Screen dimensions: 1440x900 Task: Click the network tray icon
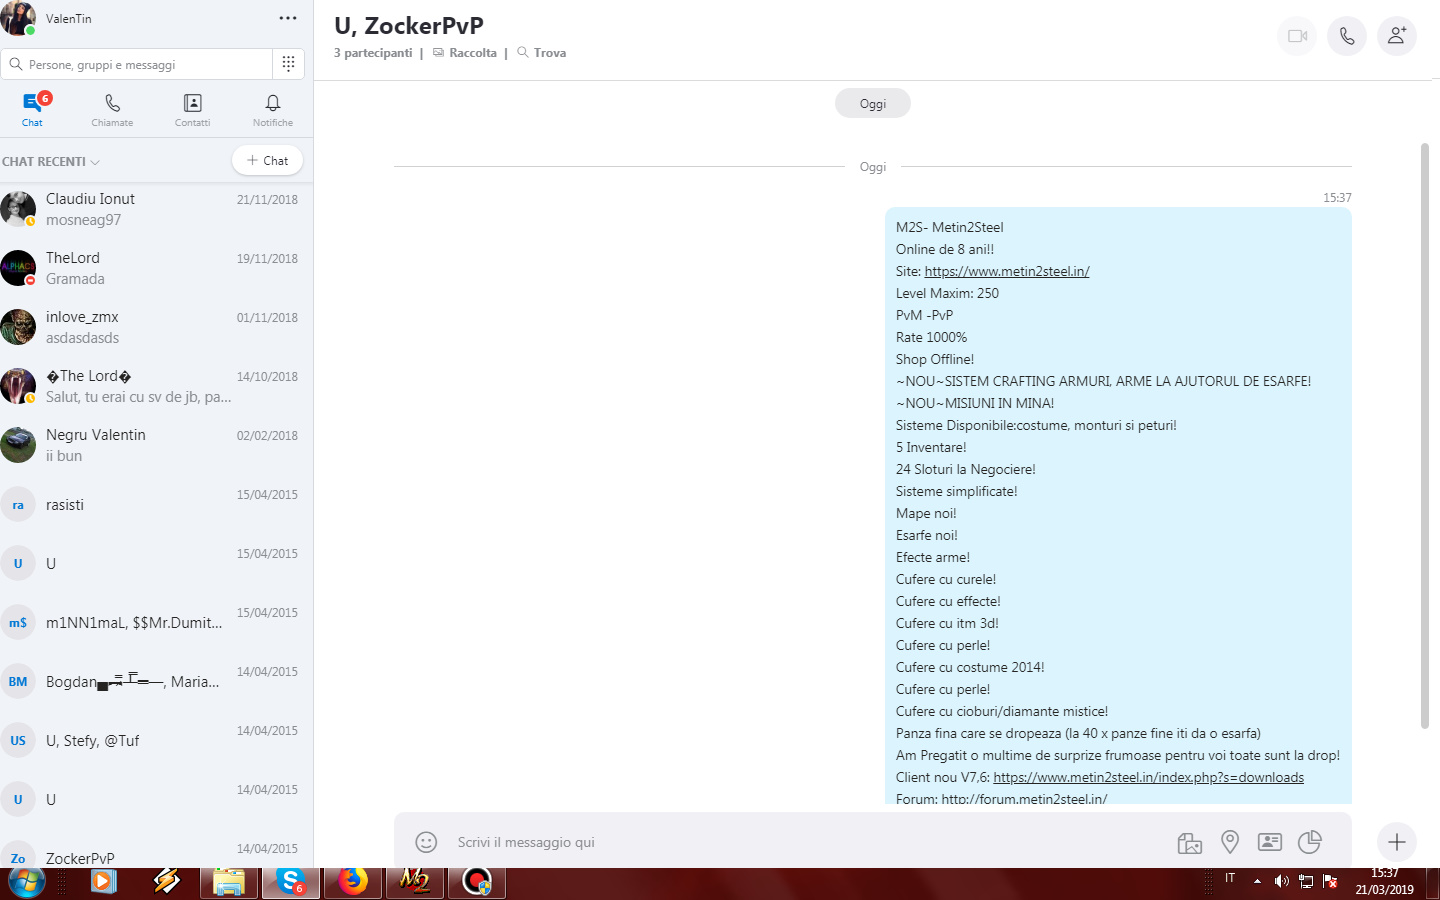(x=1305, y=881)
